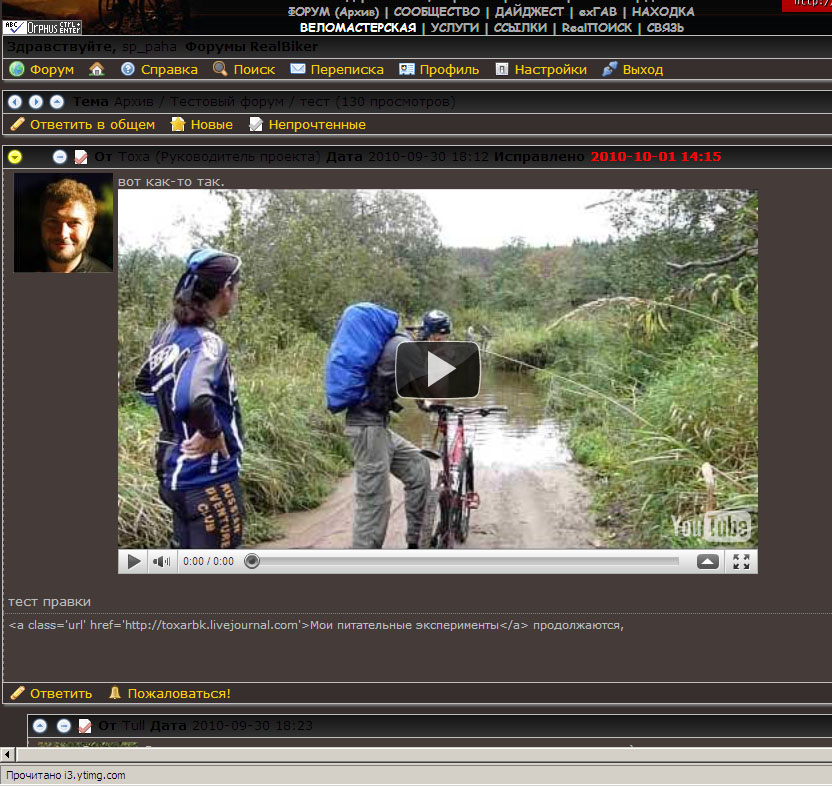
Task: Expand the video player quality menu arrow
Action: [708, 562]
